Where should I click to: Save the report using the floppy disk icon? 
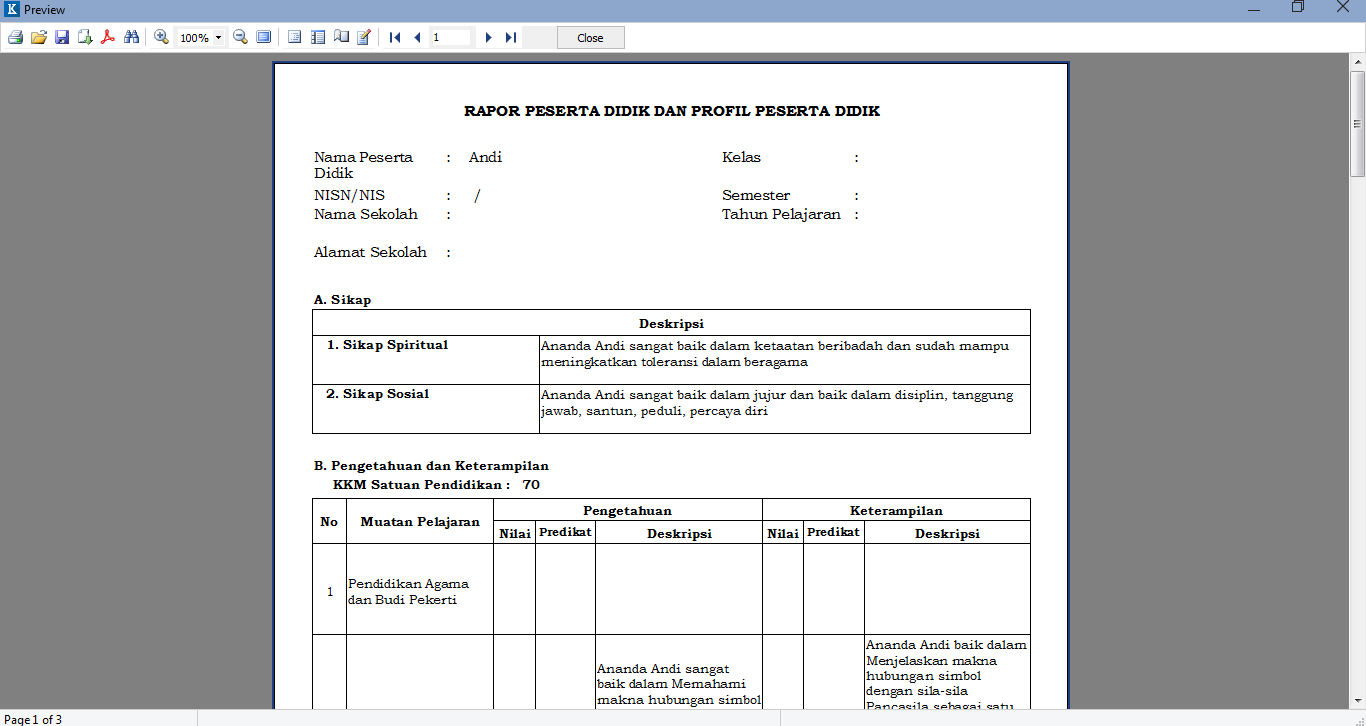tap(62, 38)
